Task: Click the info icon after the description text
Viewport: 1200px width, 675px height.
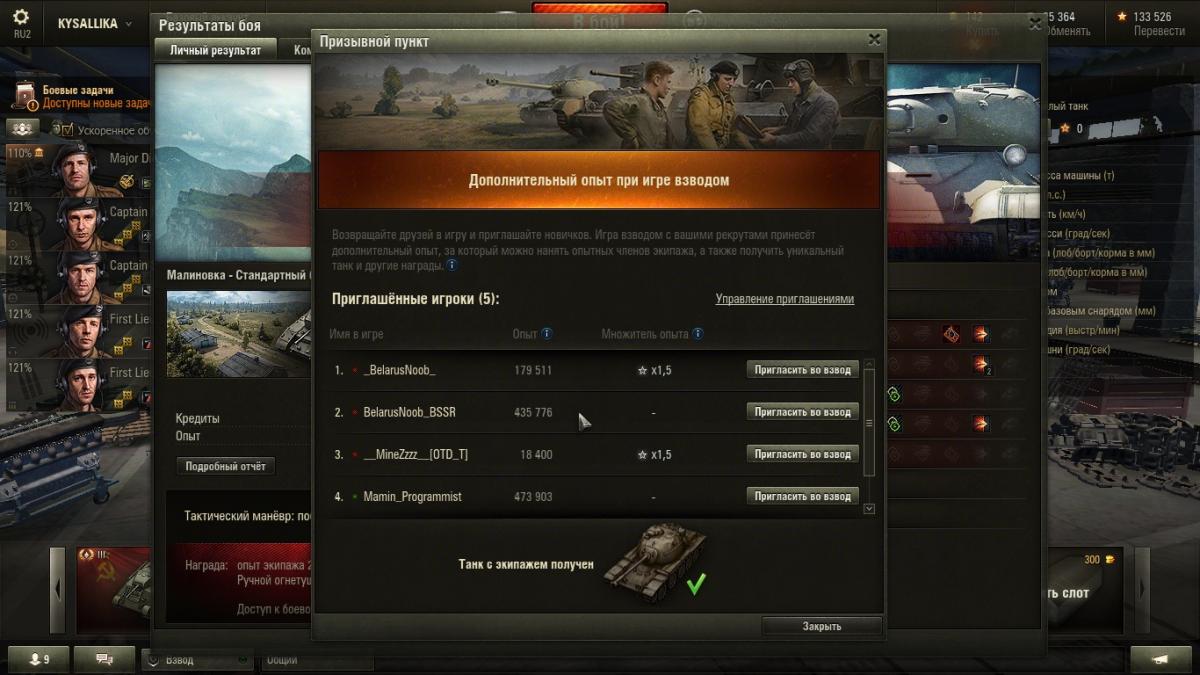Action: 452,266
